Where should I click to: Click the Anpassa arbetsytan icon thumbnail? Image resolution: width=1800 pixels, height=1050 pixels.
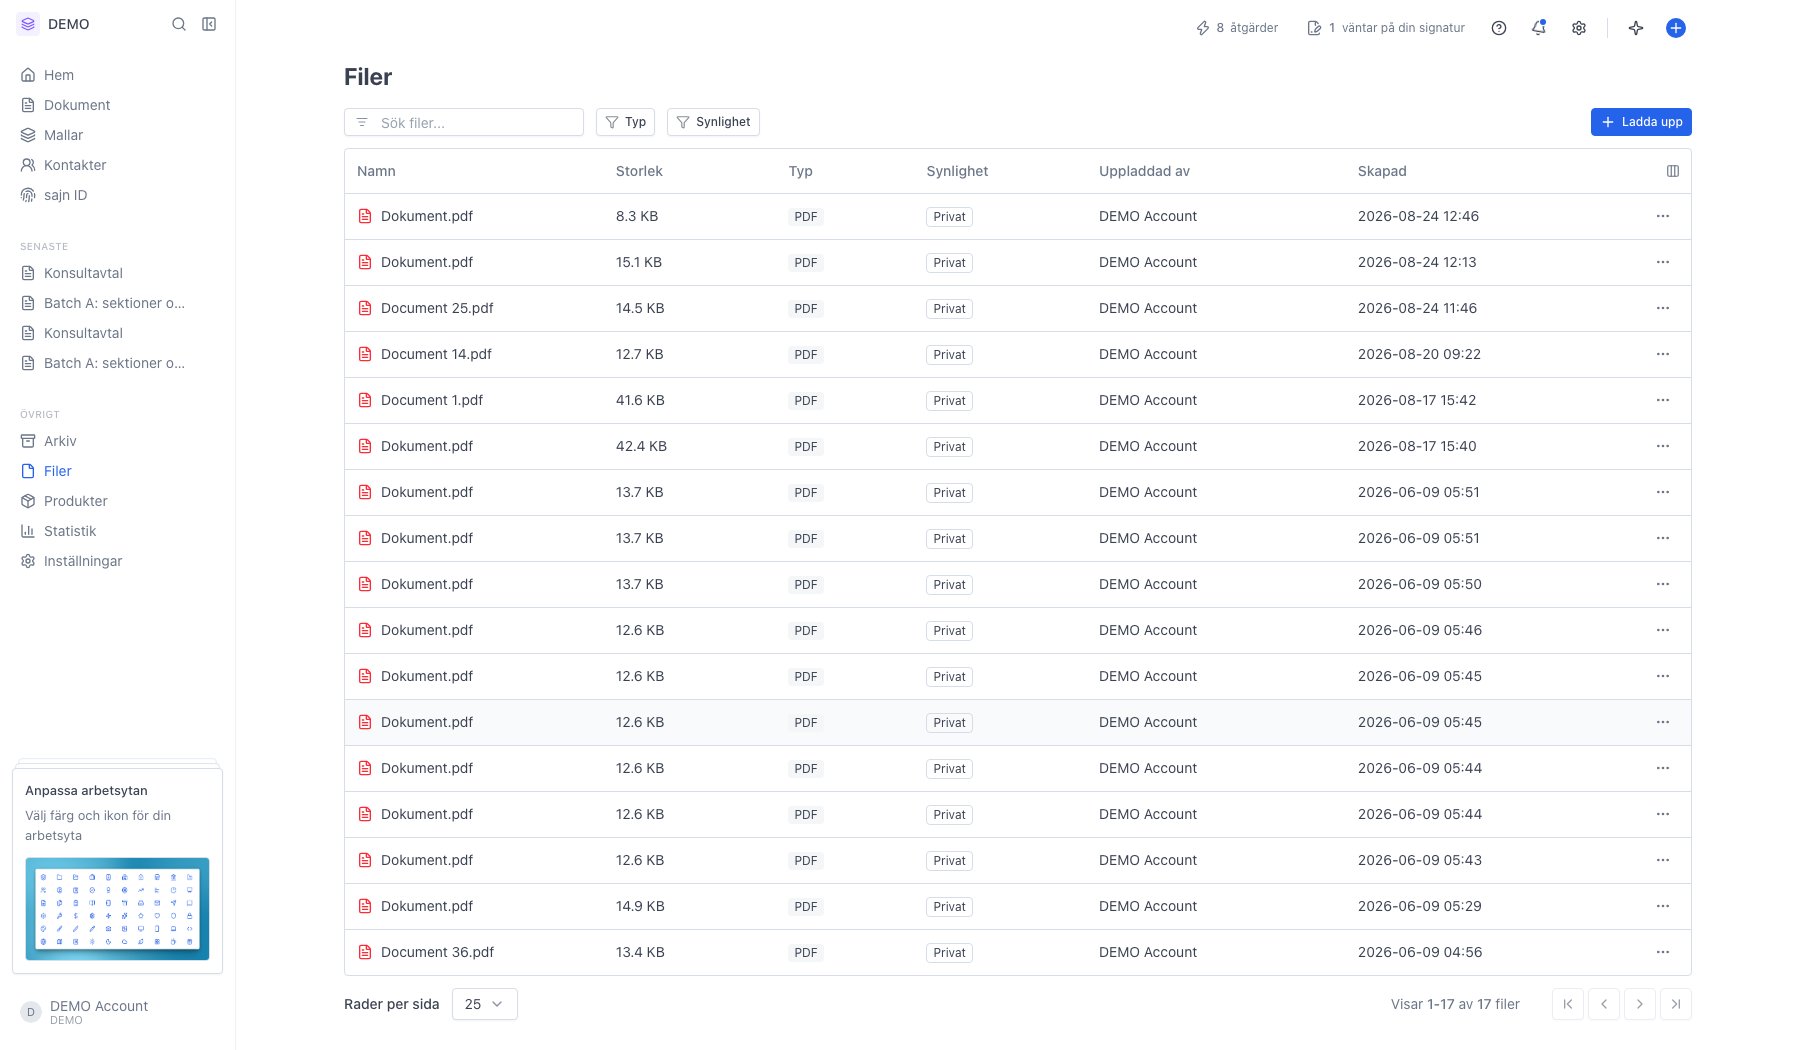(x=117, y=908)
